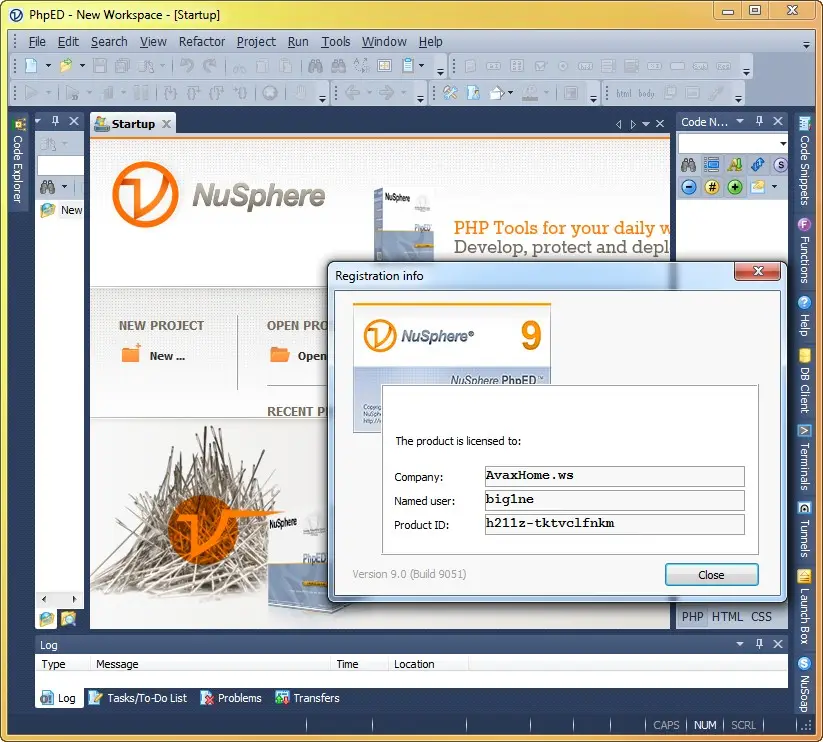Click the binoculars icon in left workspace panel
This screenshot has height=742, width=823.
[x=47, y=187]
